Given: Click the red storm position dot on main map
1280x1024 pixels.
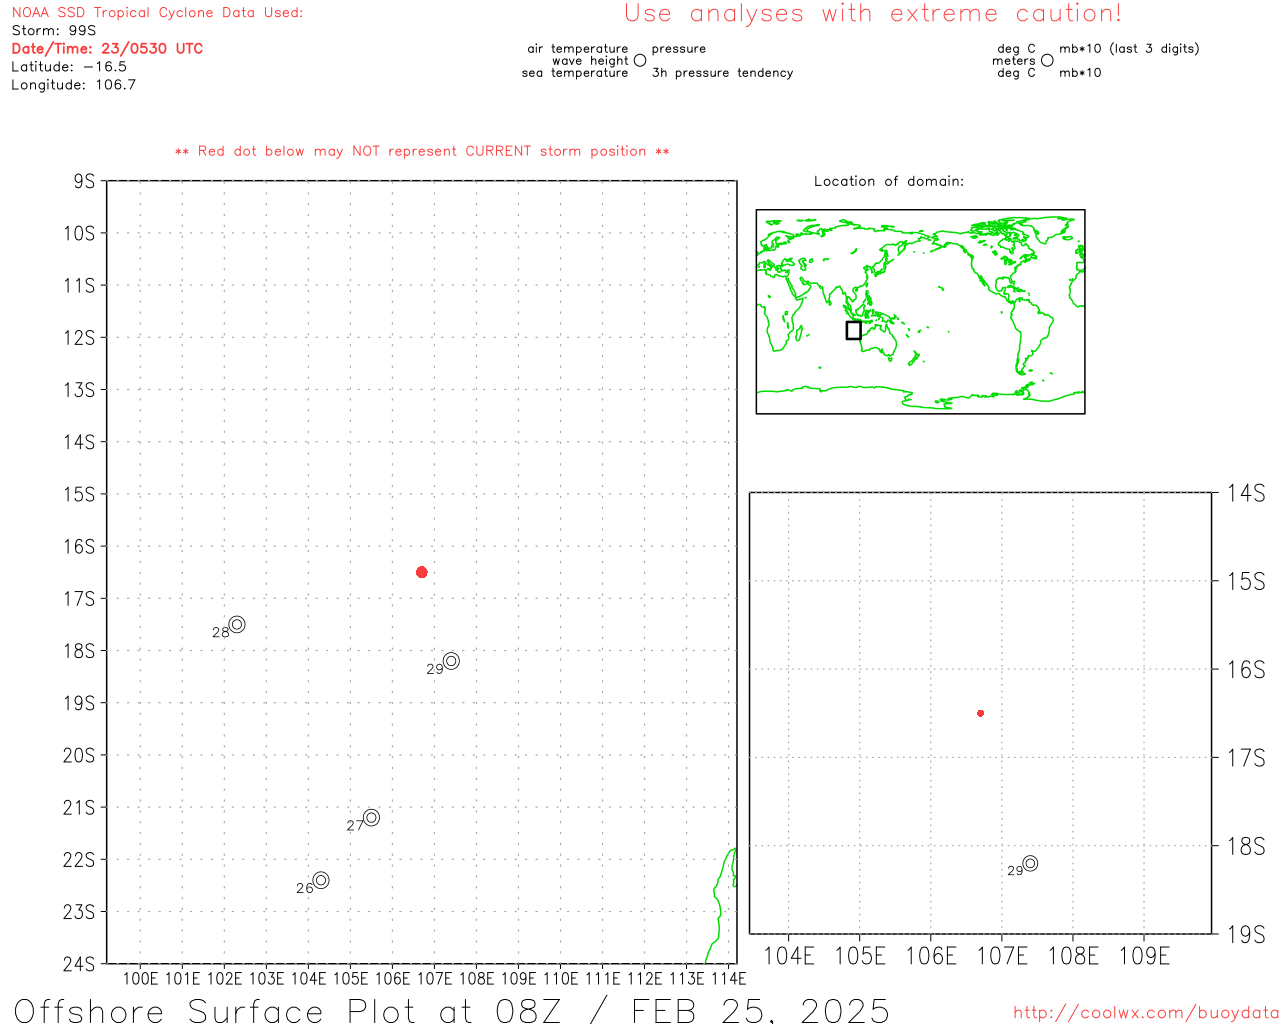Looking at the screenshot, I should point(422,572).
